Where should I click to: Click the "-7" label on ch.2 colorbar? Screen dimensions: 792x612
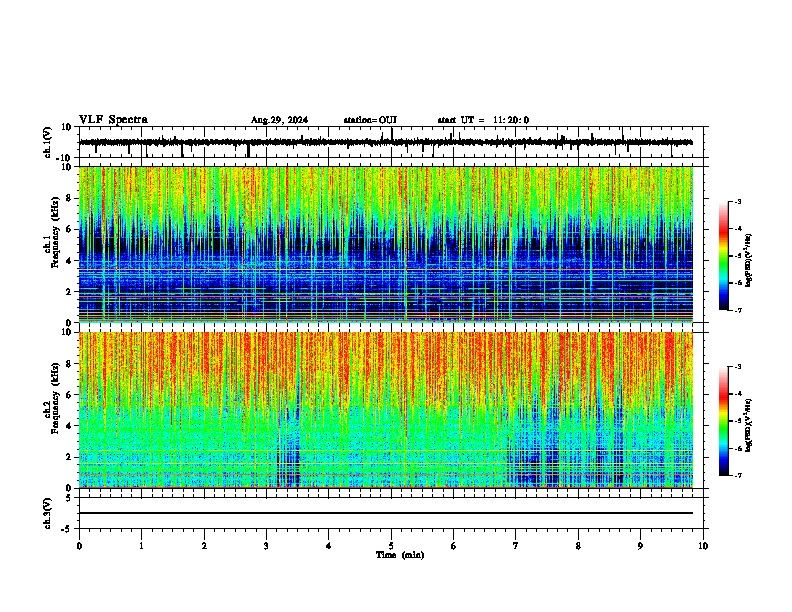(x=738, y=475)
